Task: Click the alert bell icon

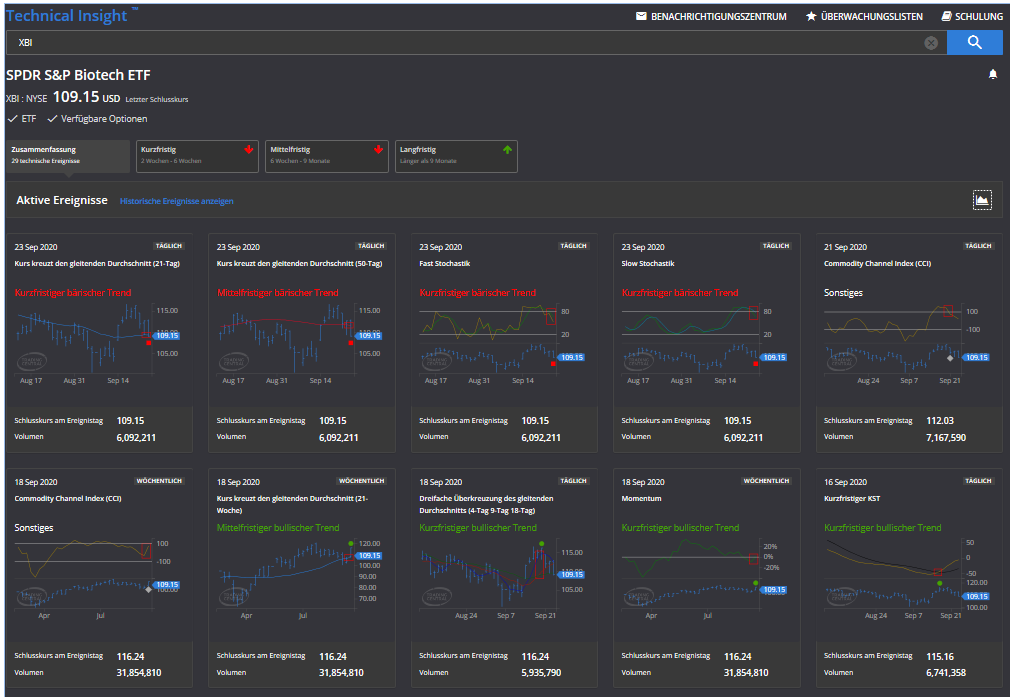Action: (993, 75)
